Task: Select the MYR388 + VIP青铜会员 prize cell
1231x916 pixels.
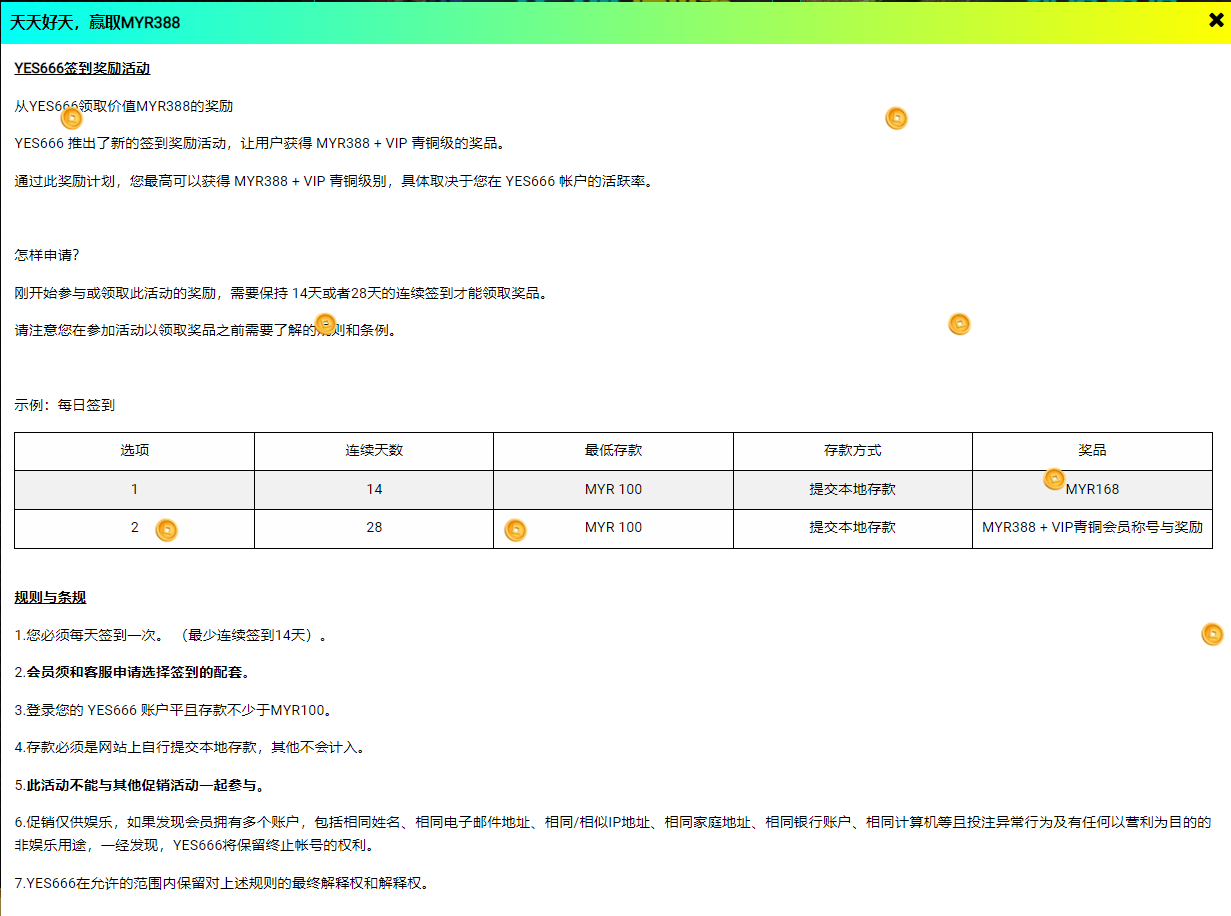Action: [1092, 528]
